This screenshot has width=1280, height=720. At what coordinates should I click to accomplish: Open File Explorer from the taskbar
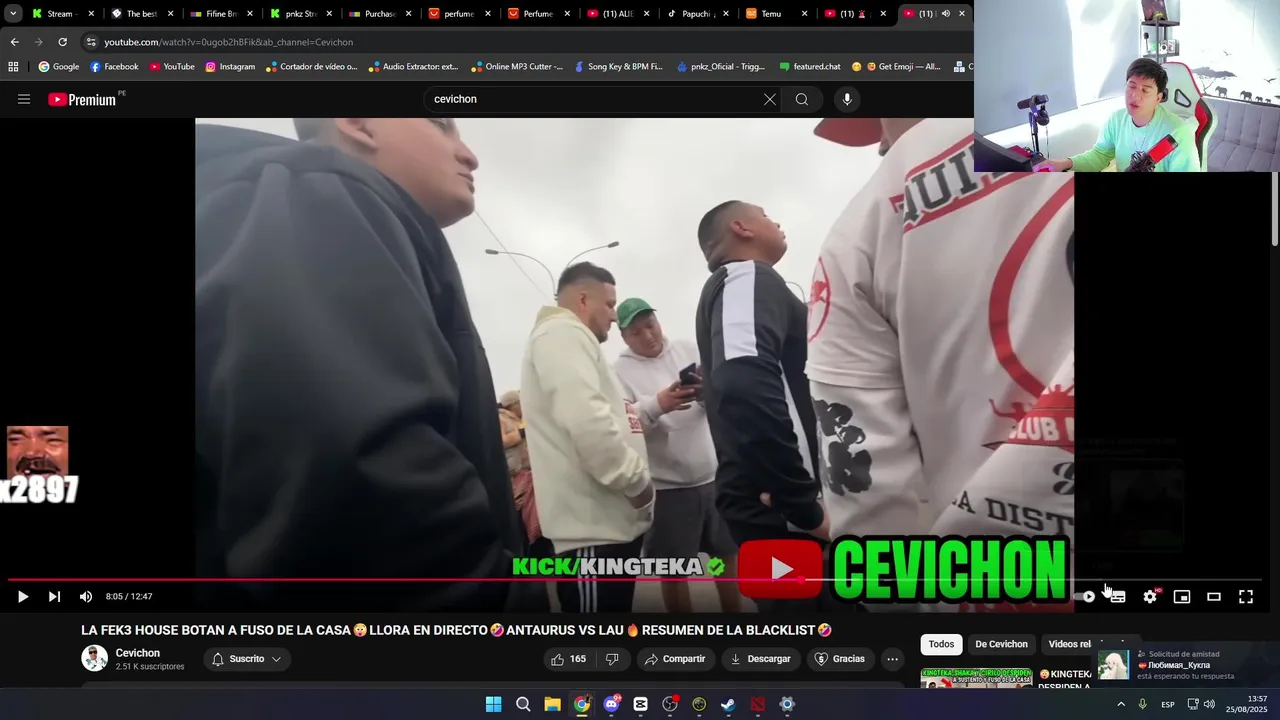pyautogui.click(x=552, y=704)
